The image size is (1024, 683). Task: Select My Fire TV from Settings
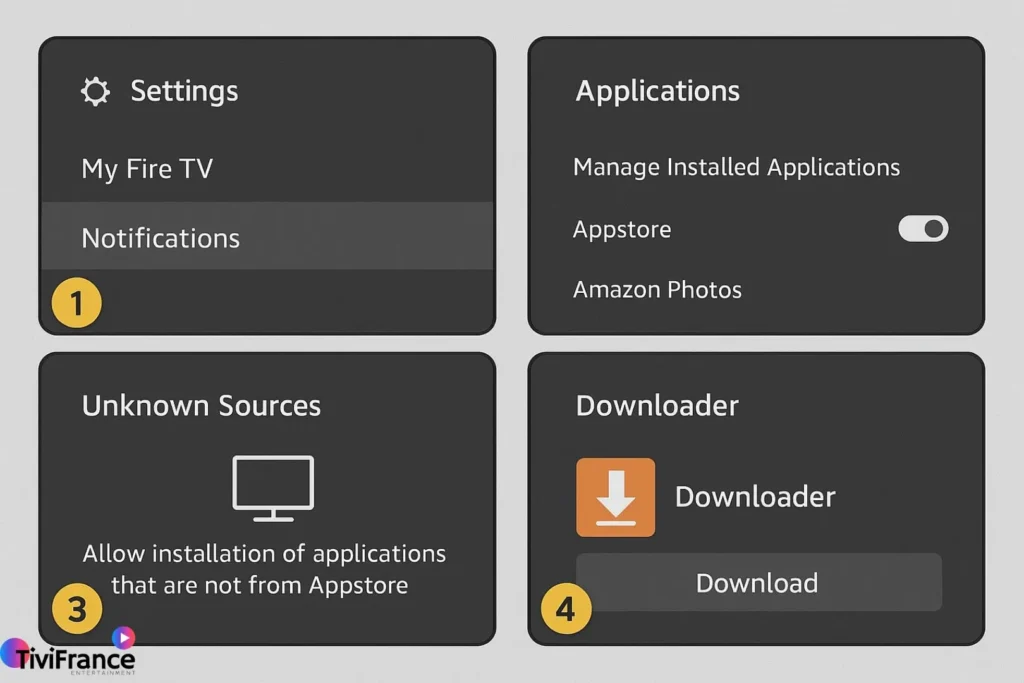tap(147, 168)
